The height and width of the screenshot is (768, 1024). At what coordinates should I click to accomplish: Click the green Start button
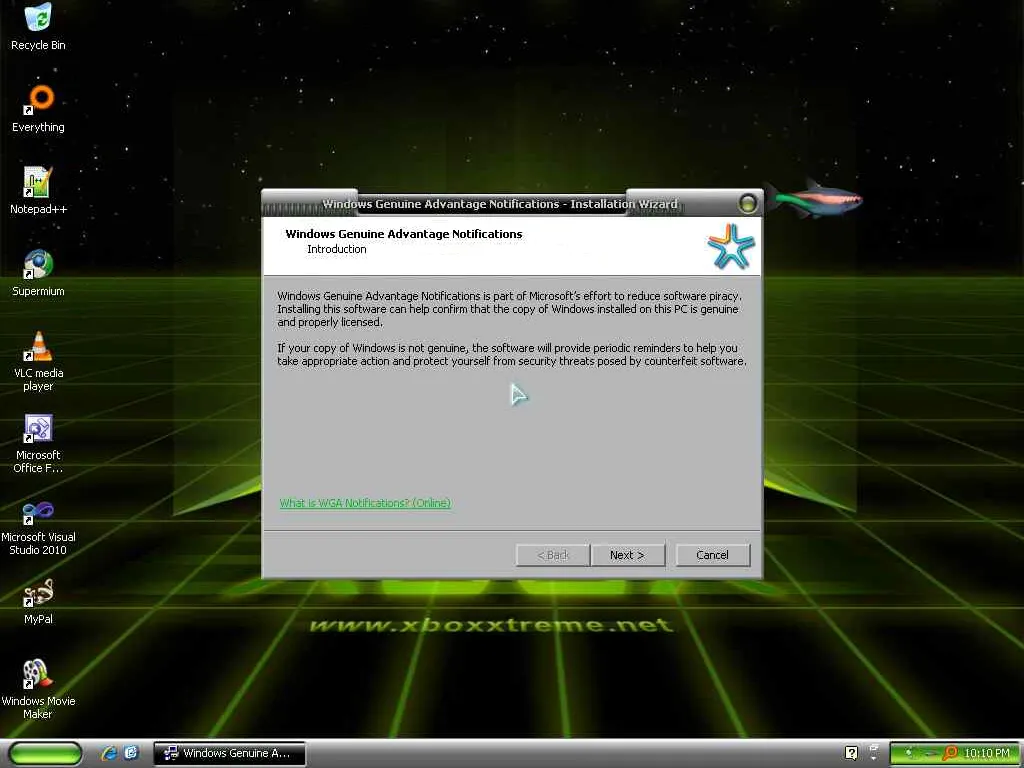[x=45, y=753]
